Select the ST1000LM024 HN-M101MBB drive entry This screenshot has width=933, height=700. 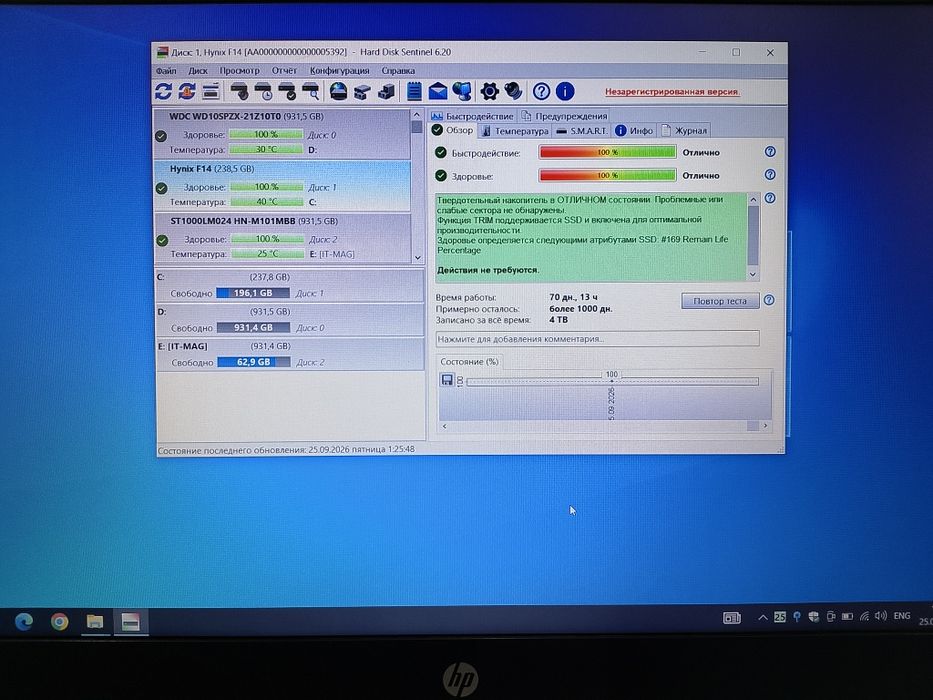click(282, 238)
